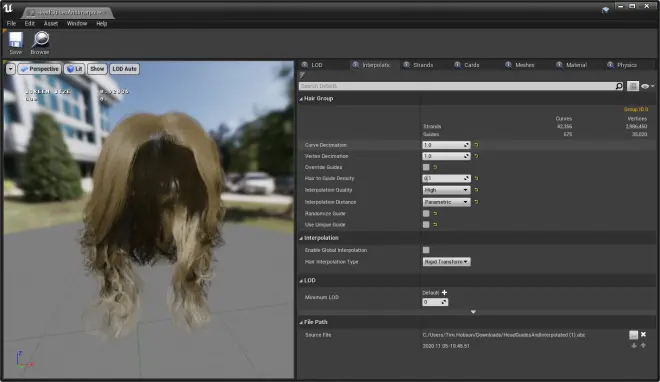Click the Group ID 0 label
The width and height of the screenshot is (660, 382).
pos(636,109)
